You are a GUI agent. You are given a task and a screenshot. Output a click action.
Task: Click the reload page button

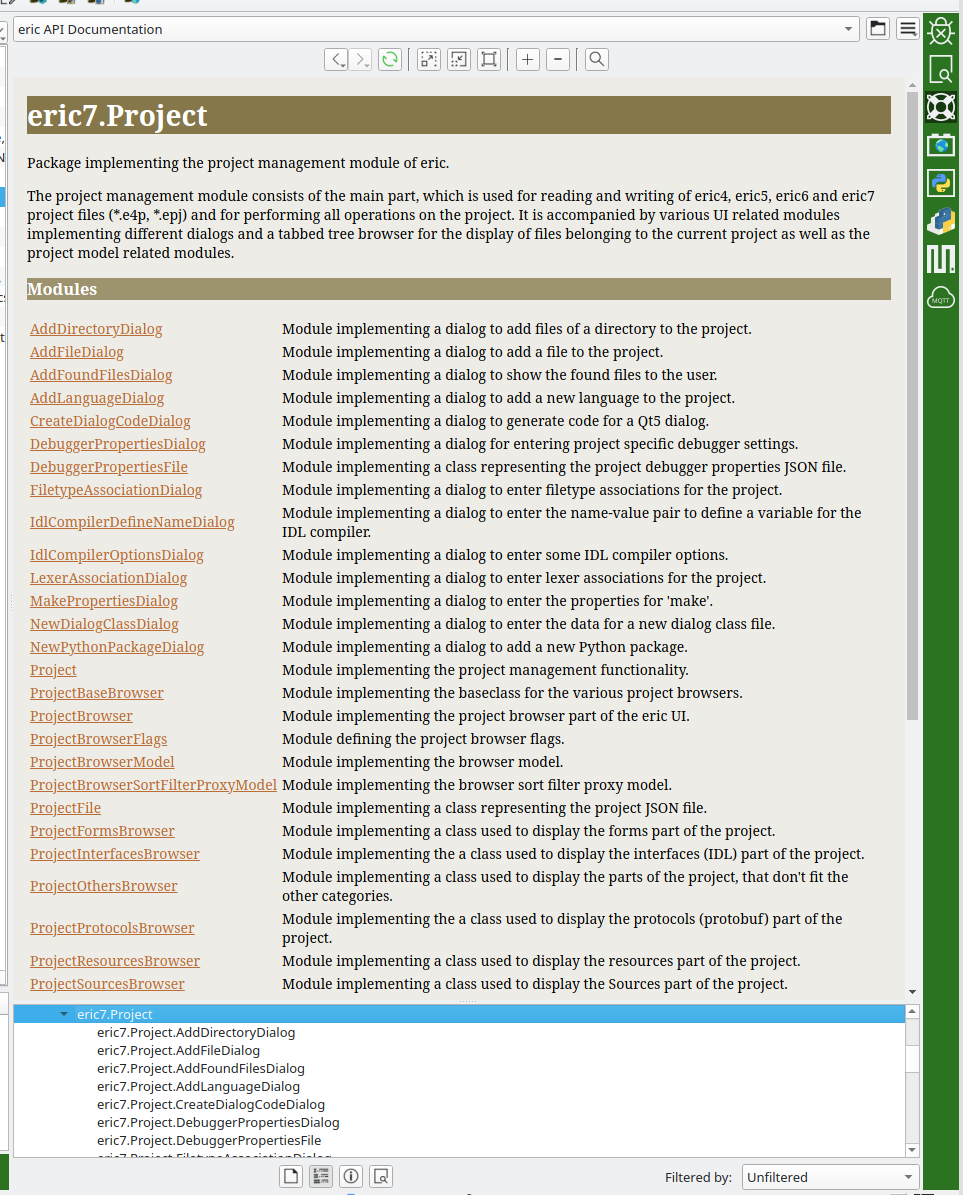(x=390, y=60)
